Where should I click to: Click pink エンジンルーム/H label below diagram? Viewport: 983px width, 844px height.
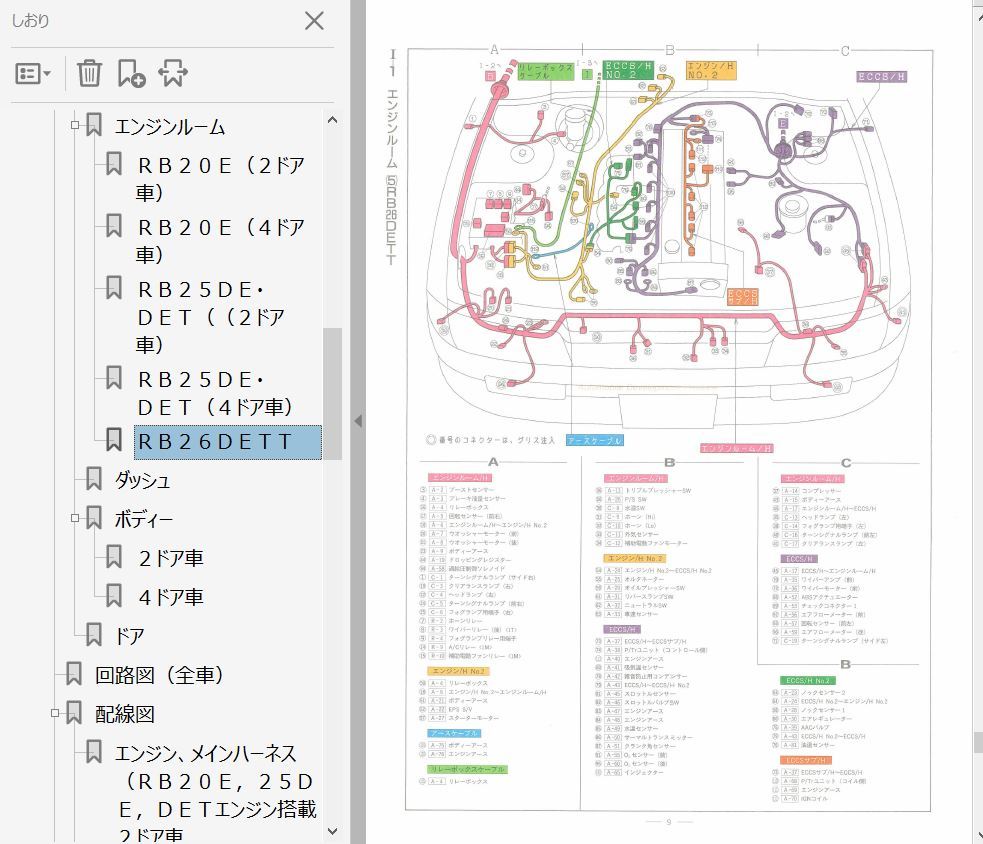(736, 448)
